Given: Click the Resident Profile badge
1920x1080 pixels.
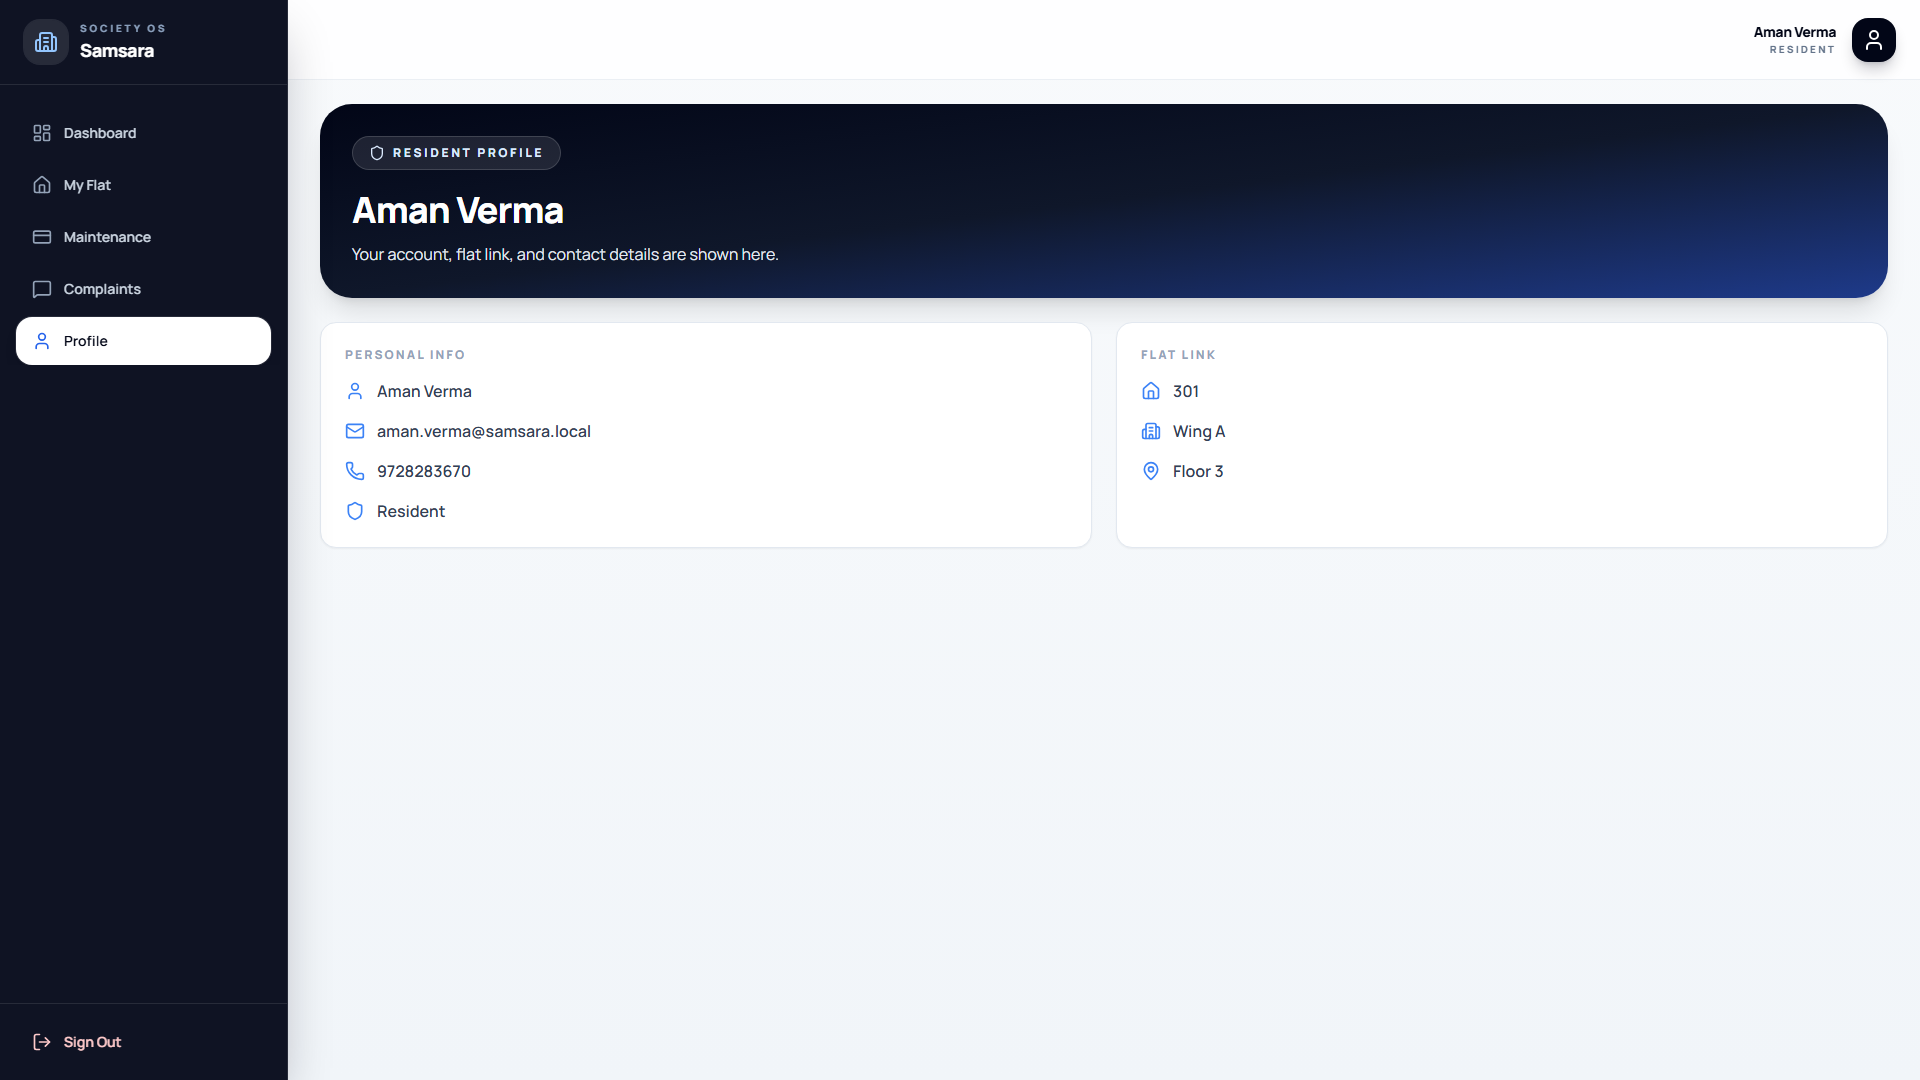Looking at the screenshot, I should (456, 153).
